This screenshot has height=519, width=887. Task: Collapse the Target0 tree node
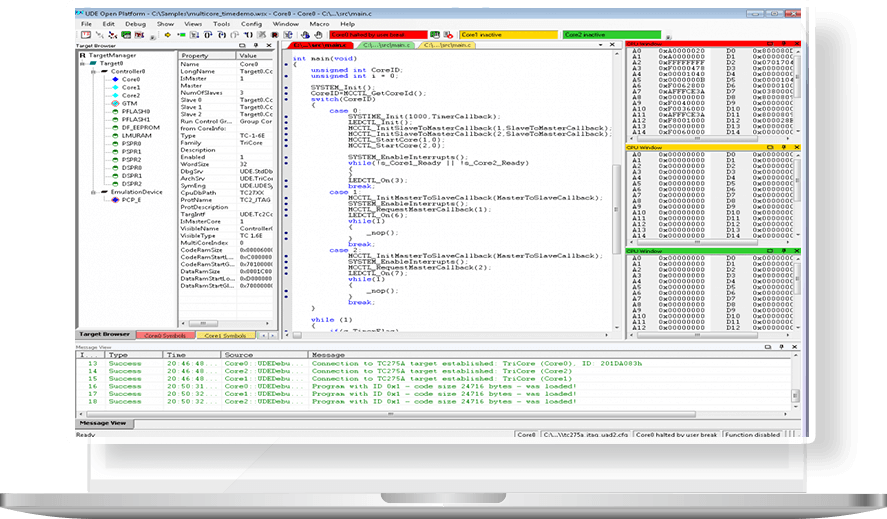[84, 63]
